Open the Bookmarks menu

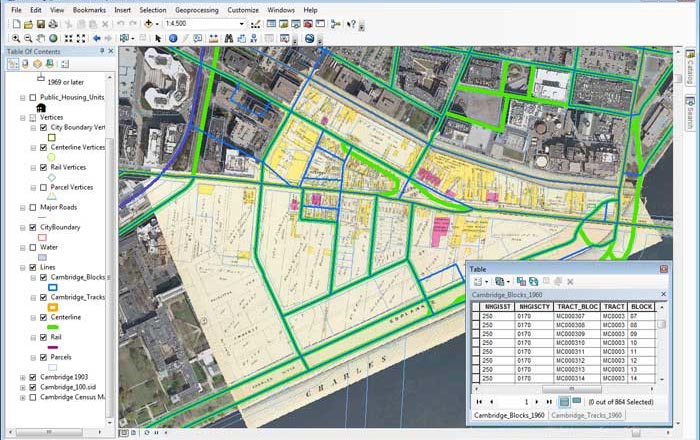89,10
